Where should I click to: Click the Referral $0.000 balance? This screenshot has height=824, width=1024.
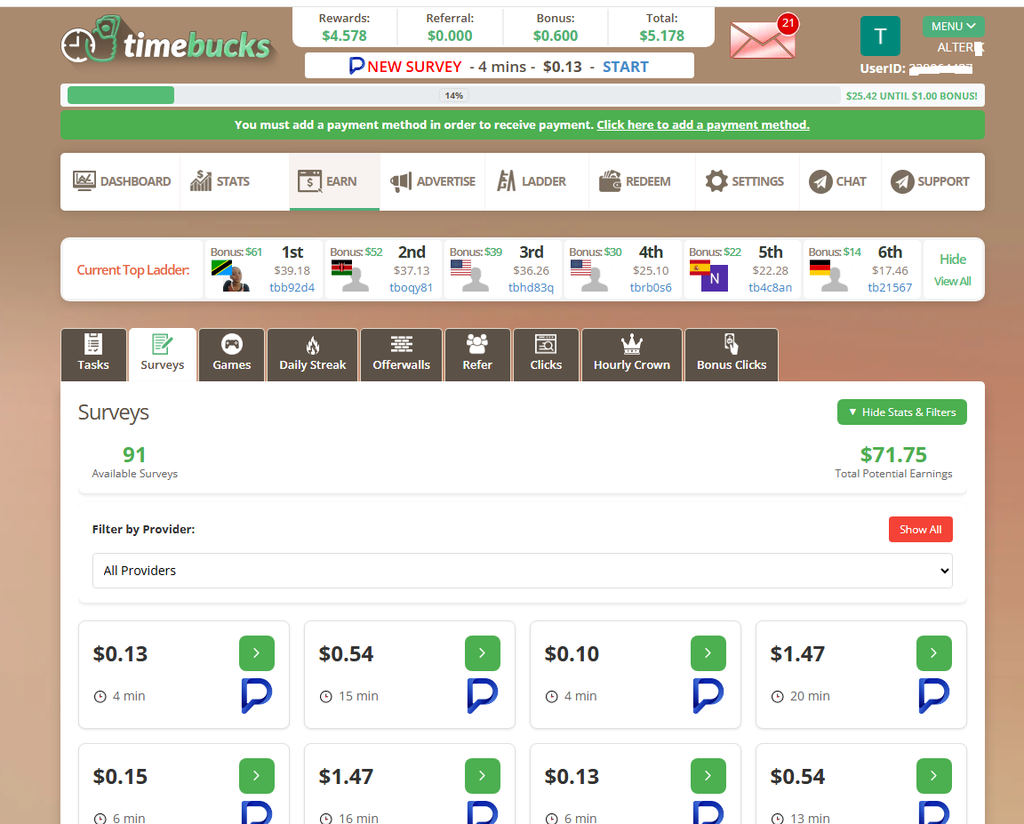point(450,36)
